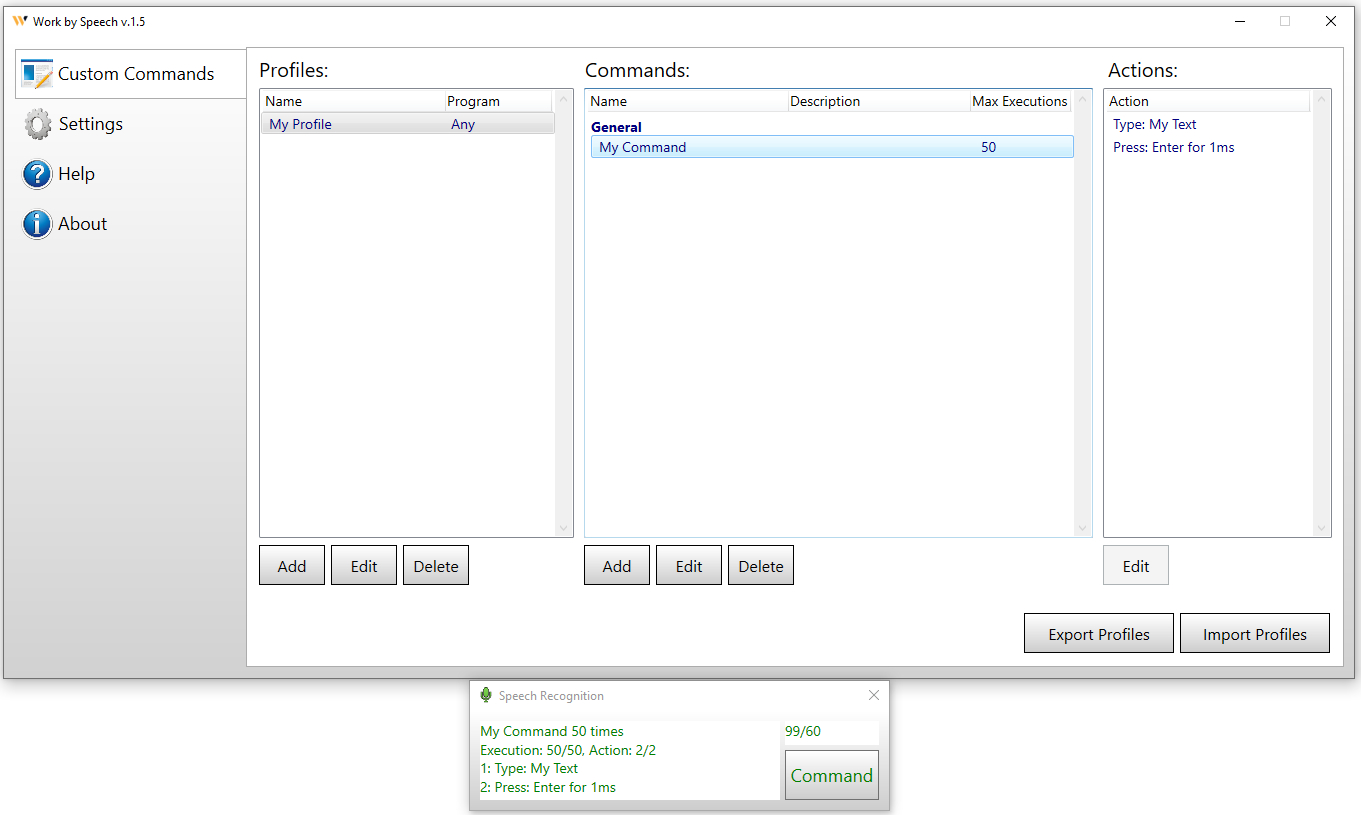Click the green microphone icon in Speech Recognition
Viewport: 1361px width, 815px height.
click(x=486, y=695)
